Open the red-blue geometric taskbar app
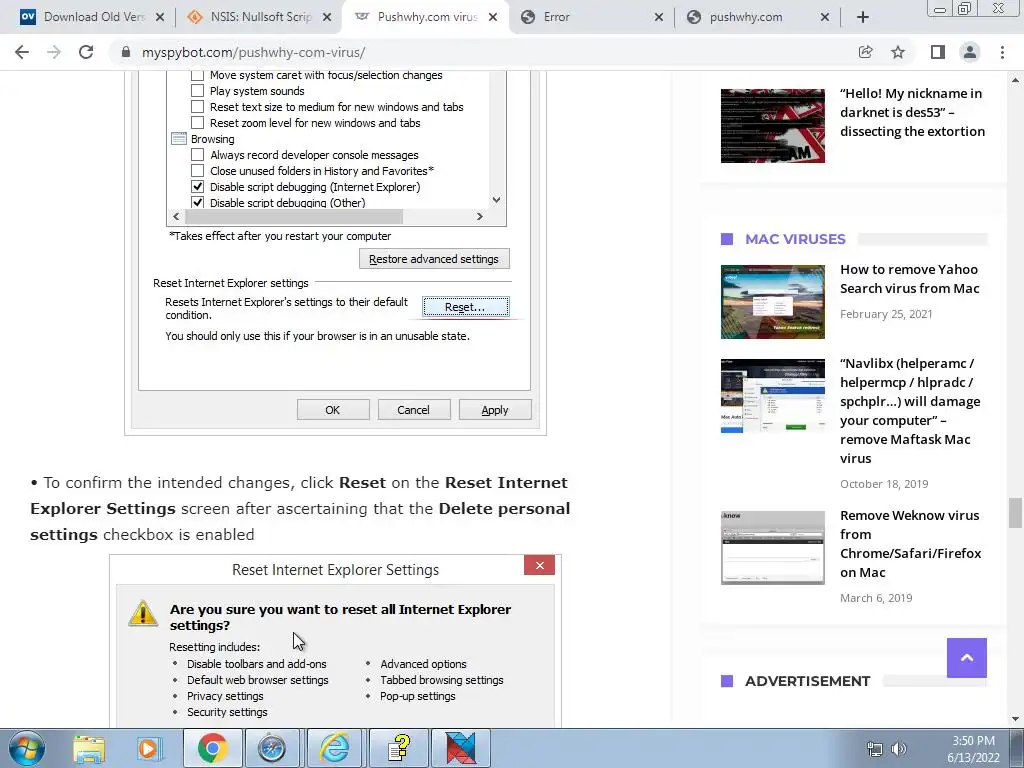This screenshot has width=1024, height=768. point(460,748)
